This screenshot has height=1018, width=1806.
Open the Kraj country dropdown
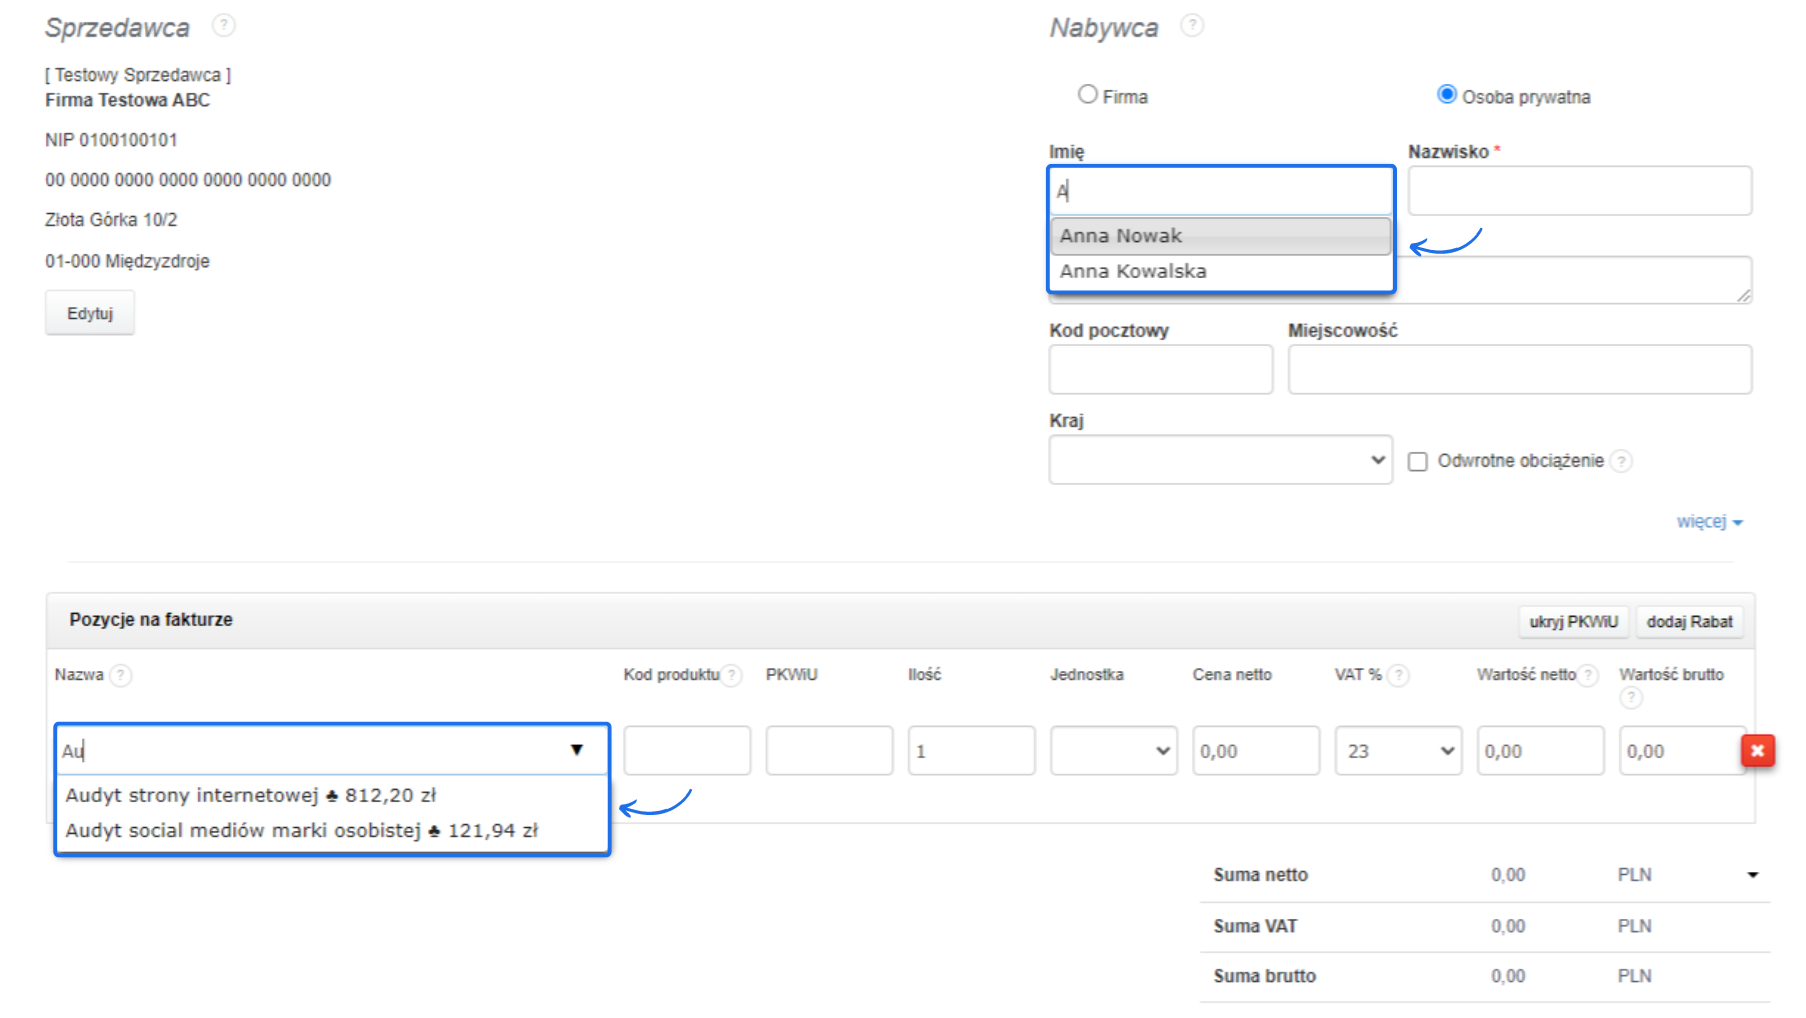1220,460
